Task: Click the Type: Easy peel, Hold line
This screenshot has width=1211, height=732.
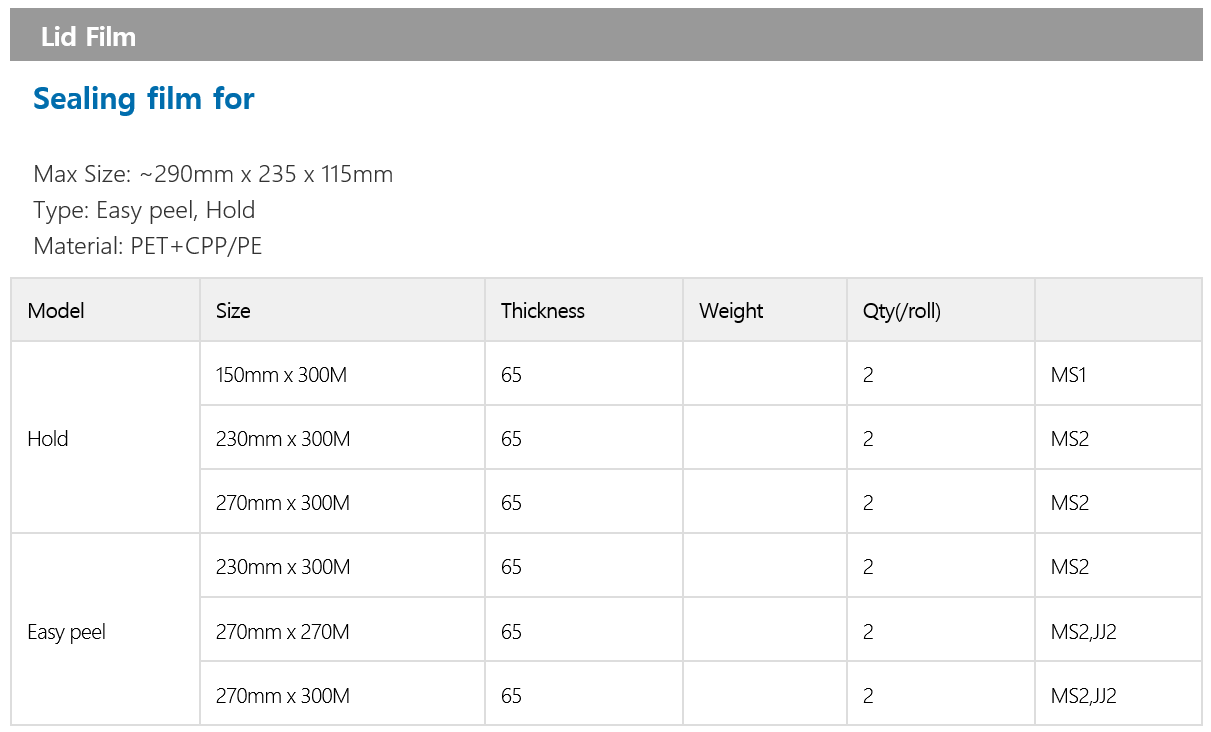Action: (x=144, y=210)
